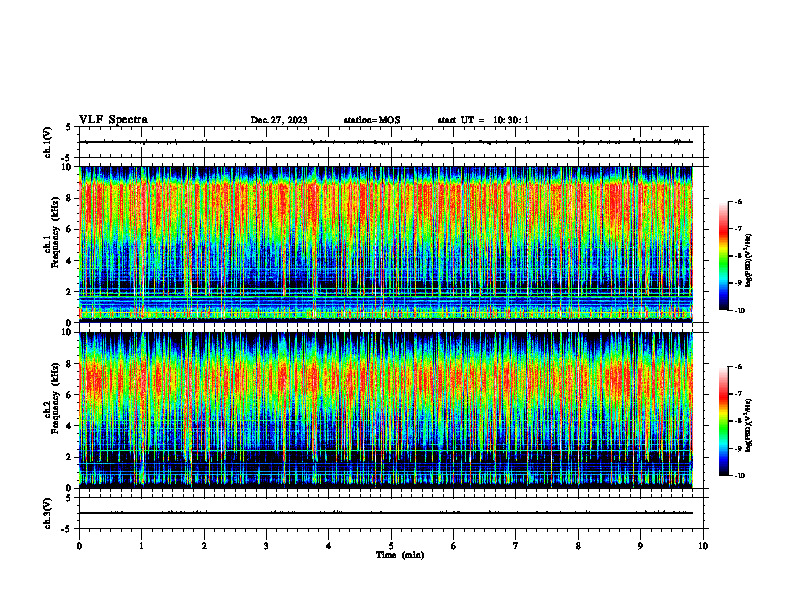792x612 pixels.
Task: Click the ch.1 colorbar log(PSD) unit label
Action: (x=749, y=261)
